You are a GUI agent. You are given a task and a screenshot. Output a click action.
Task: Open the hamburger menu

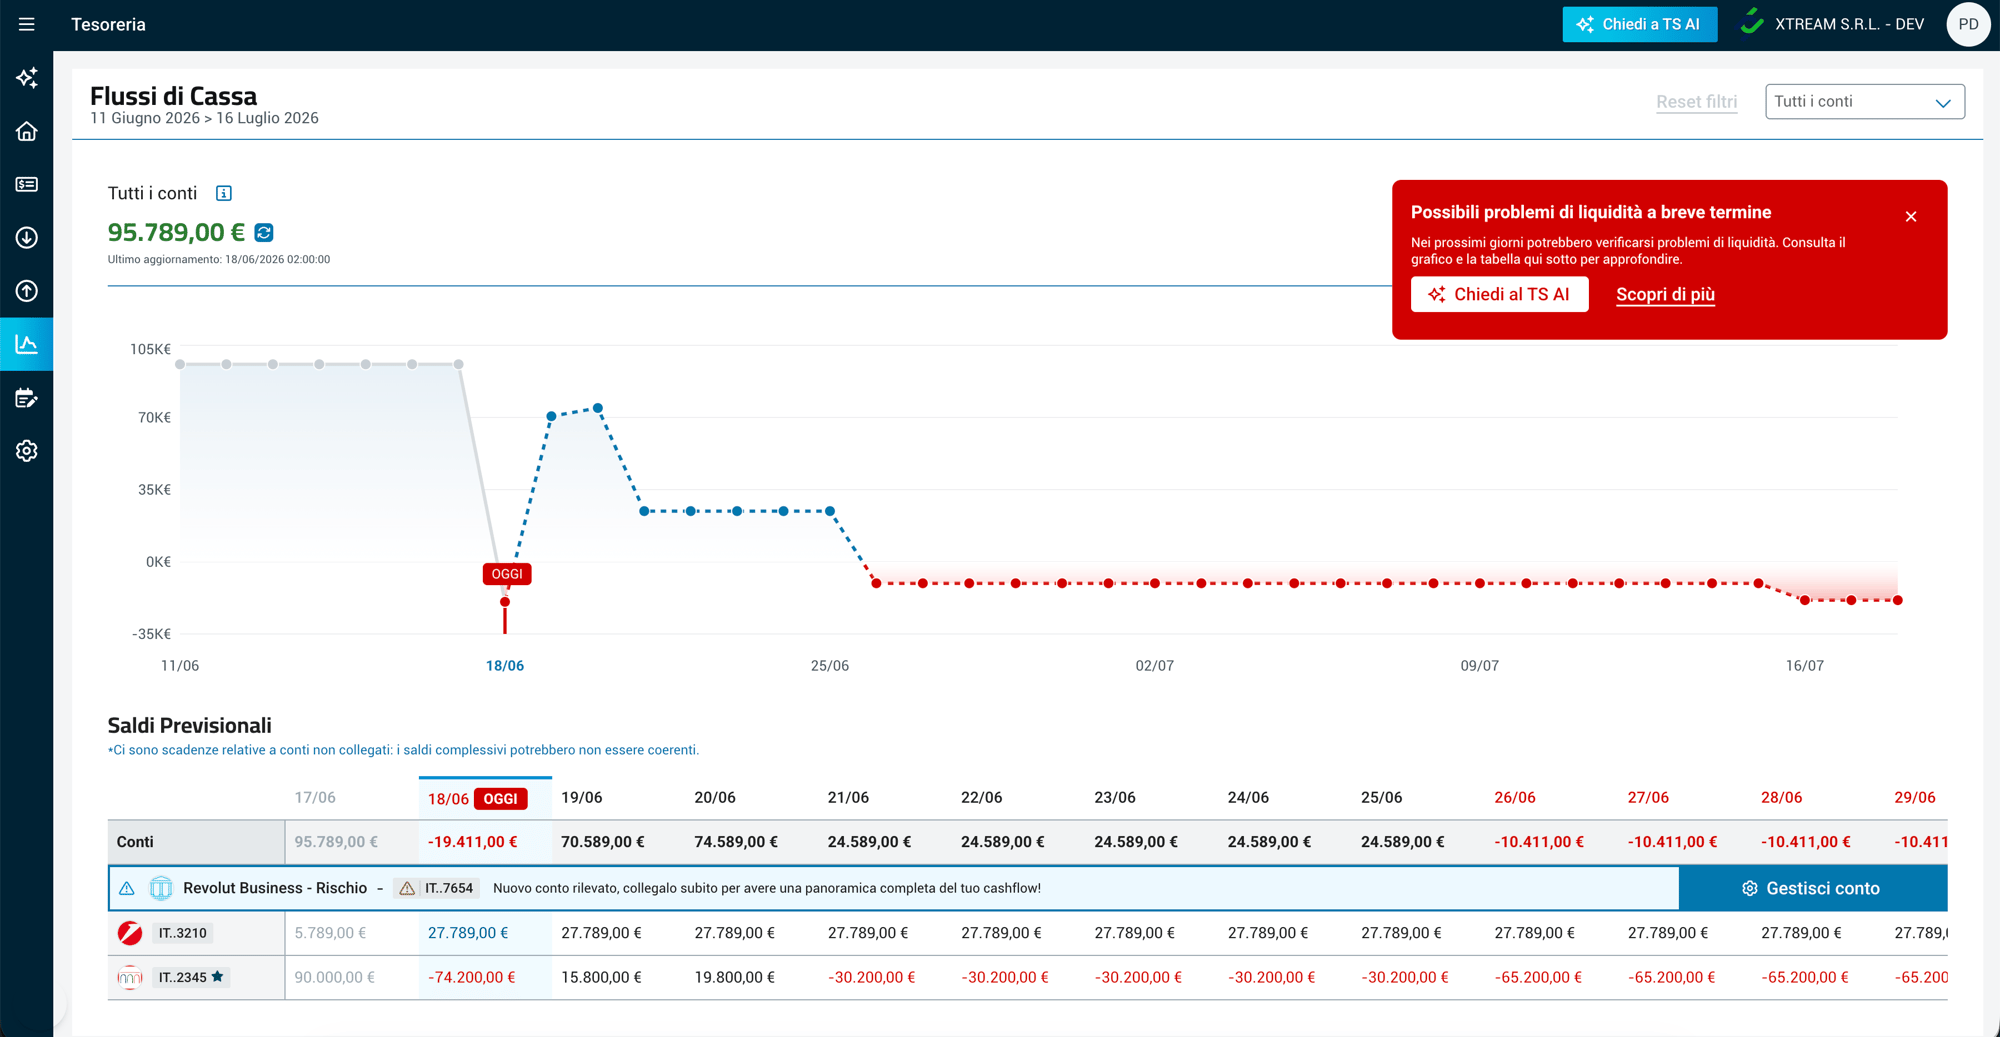point(27,24)
